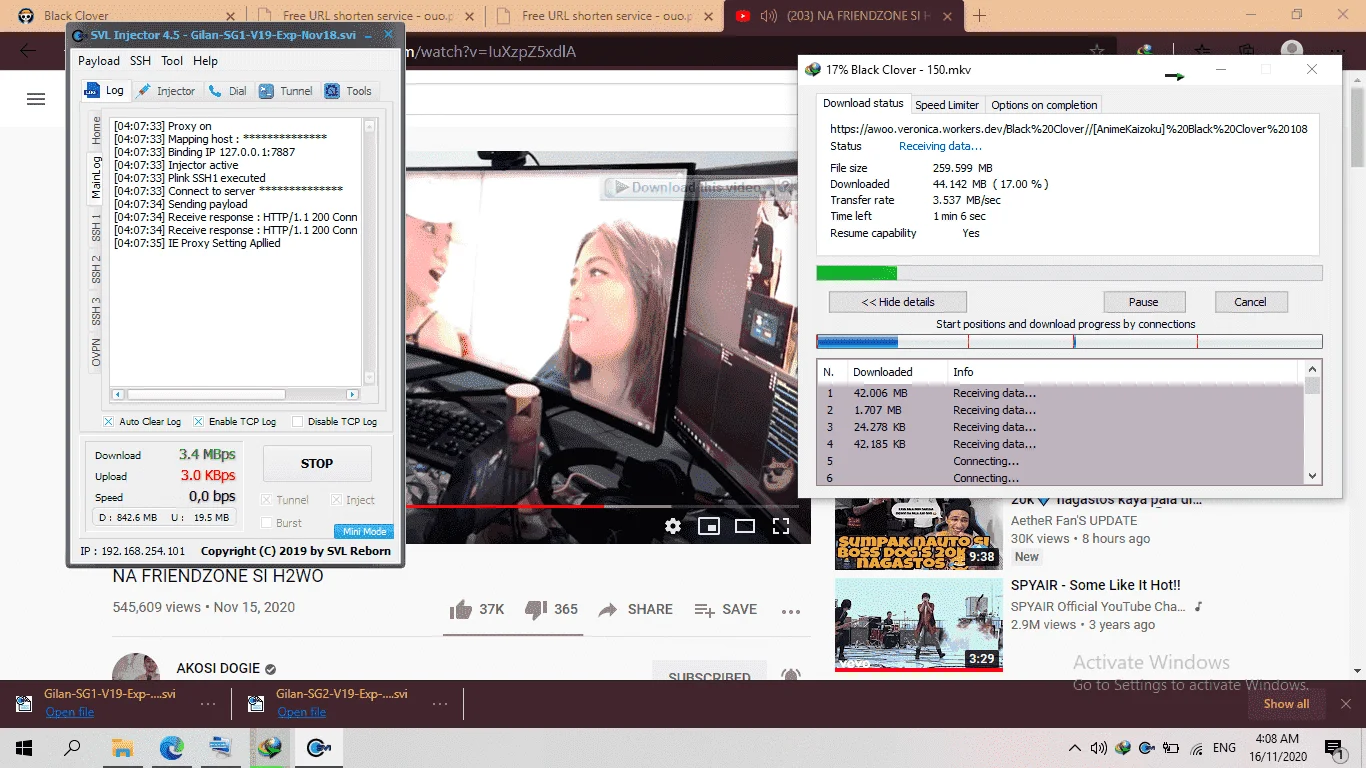Enable YouTube miniplayer mode
1366x768 pixels.
click(709, 526)
